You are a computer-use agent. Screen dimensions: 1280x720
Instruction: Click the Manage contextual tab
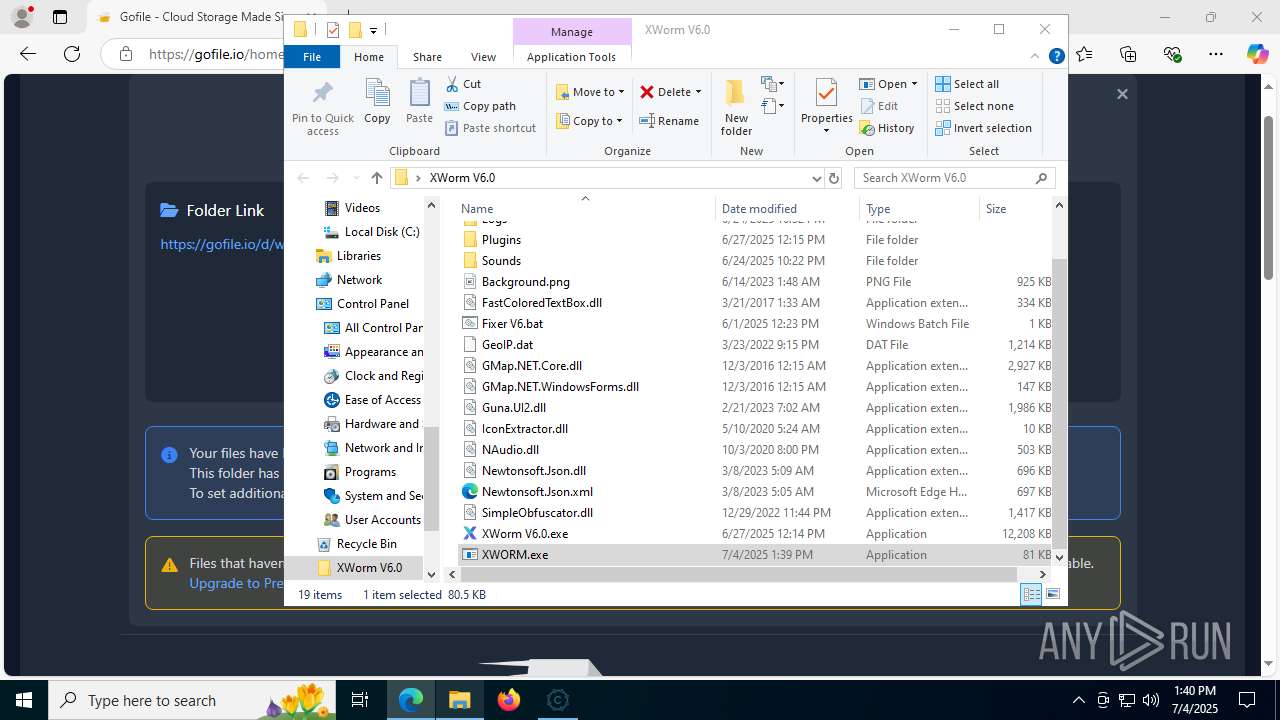[x=572, y=32]
